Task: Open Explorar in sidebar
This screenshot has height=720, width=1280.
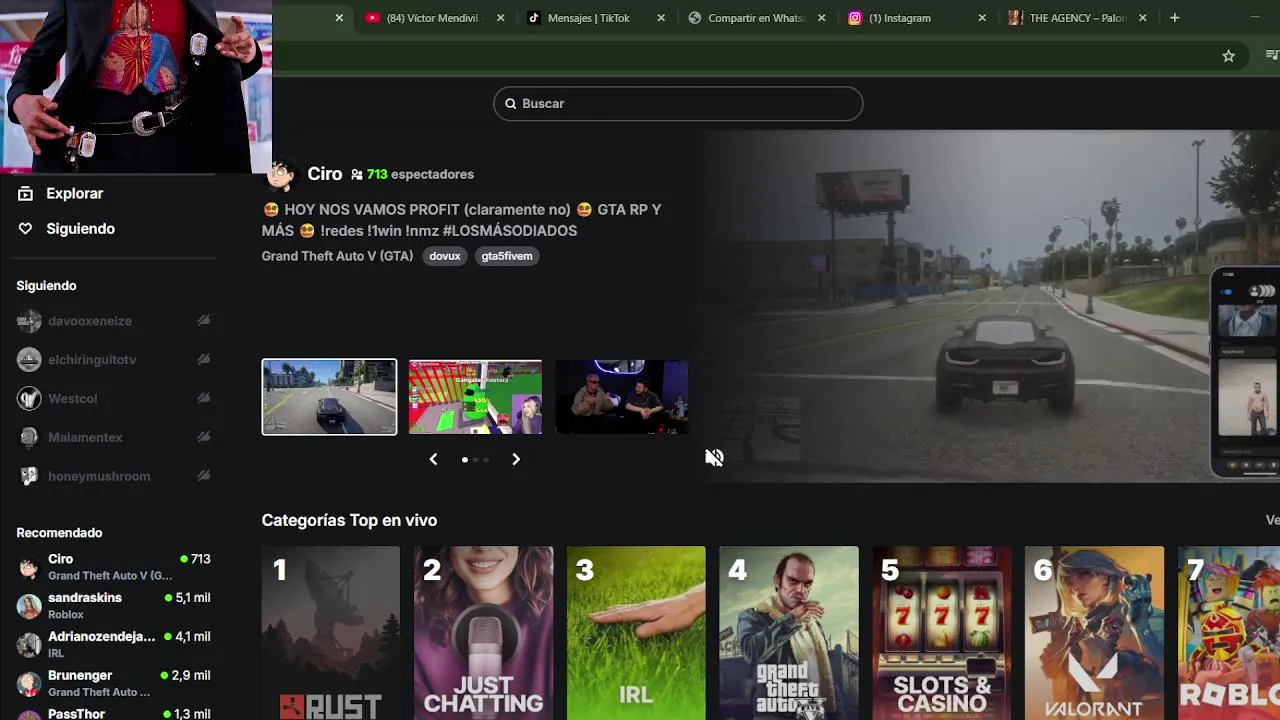Action: coord(74,194)
